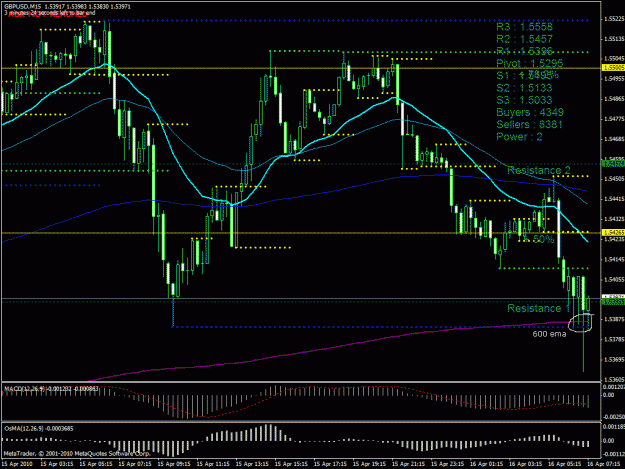
Task: Click the 1.54325 price axis label
Action: [614, 219]
